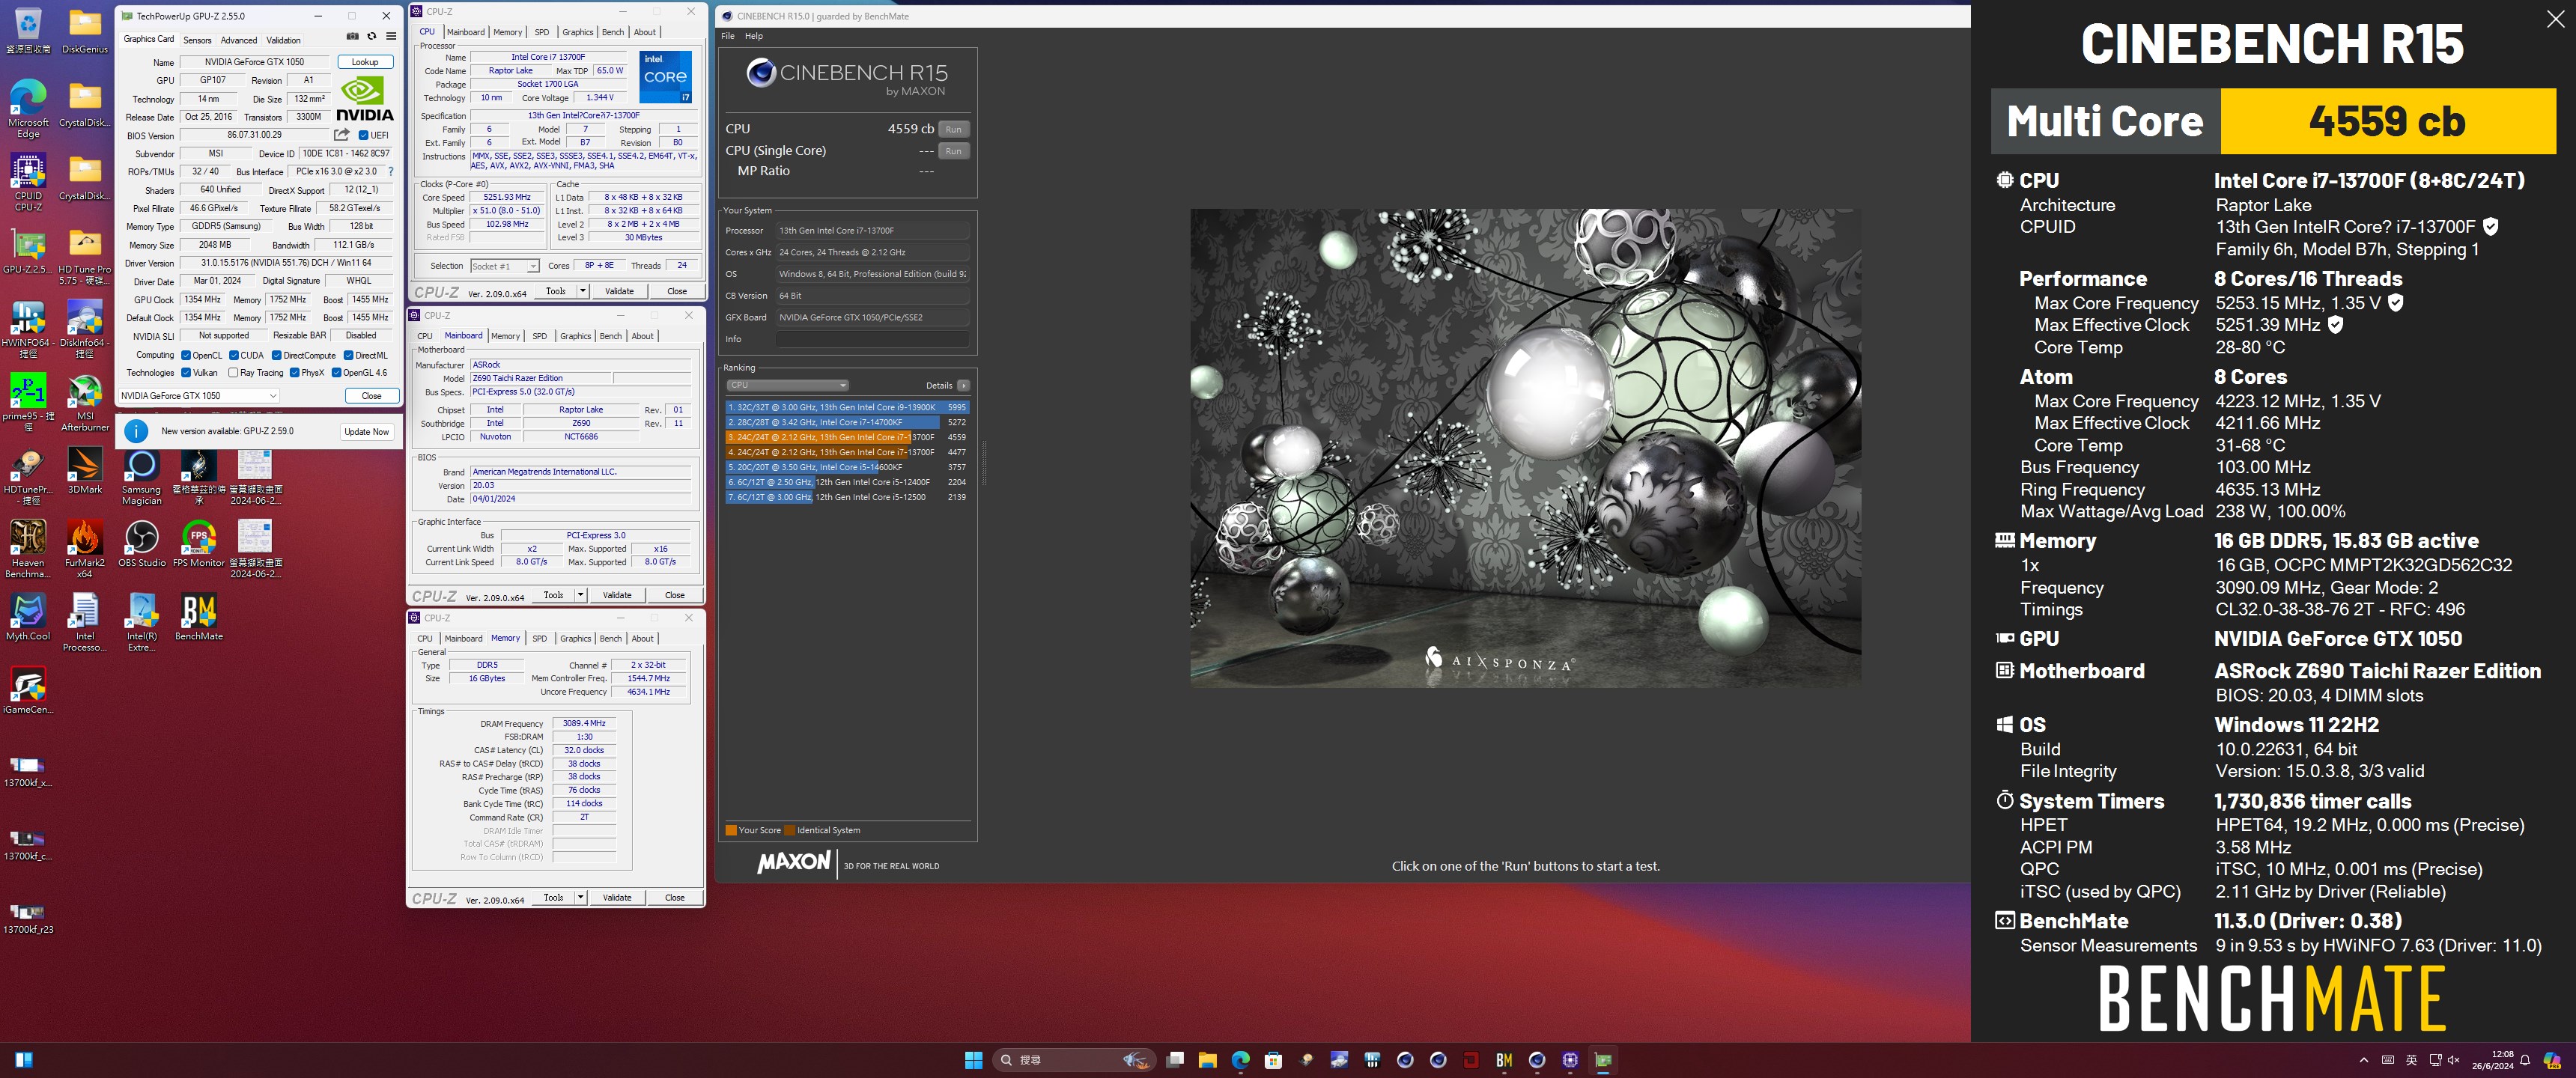
Task: Run the Cinebench CPU Single Core test
Action: [x=954, y=151]
